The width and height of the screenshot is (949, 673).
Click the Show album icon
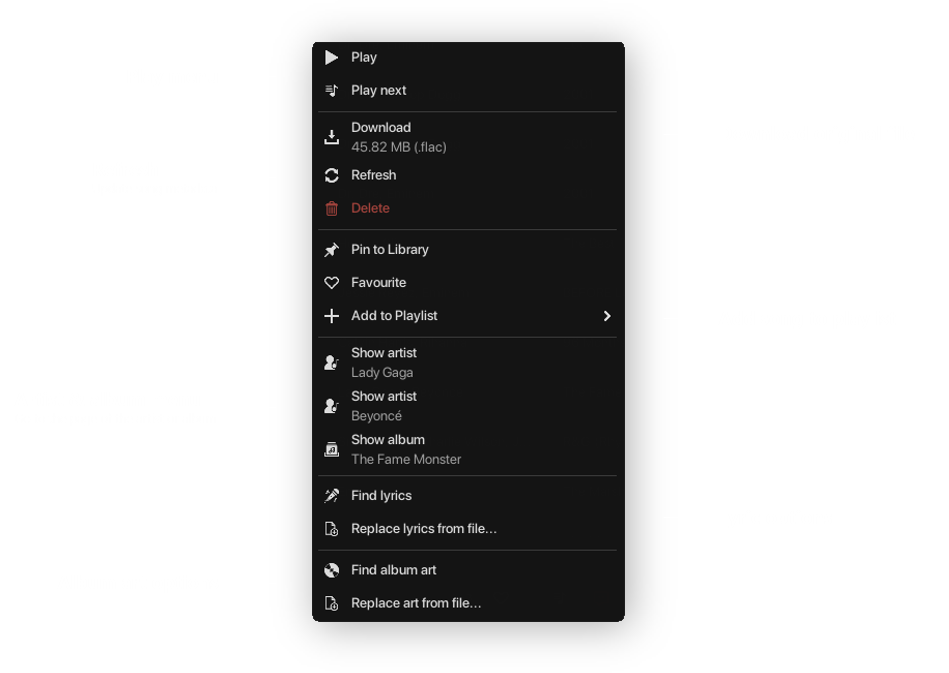click(x=332, y=450)
